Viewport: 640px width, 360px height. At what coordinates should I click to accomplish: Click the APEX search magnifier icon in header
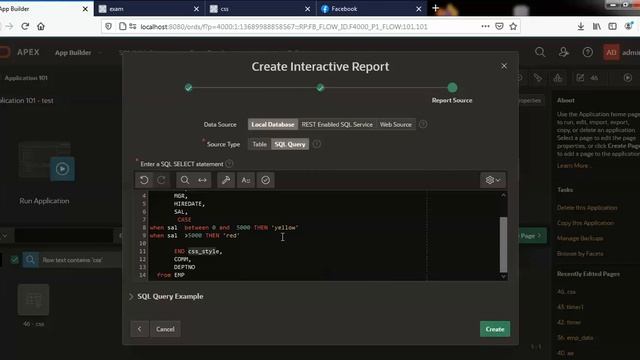(540, 52)
